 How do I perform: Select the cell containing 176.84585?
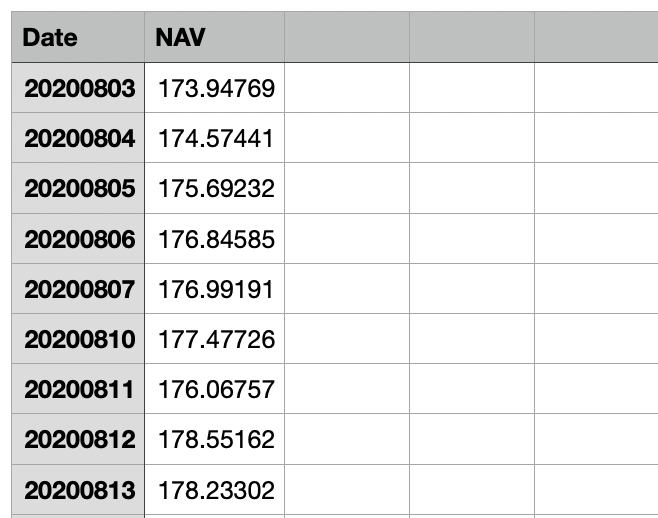tap(214, 238)
